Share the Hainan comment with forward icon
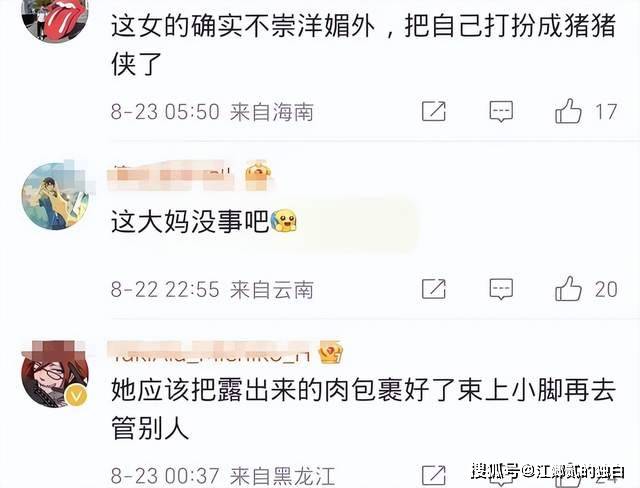Screen dimensions: 640x488 433,111
